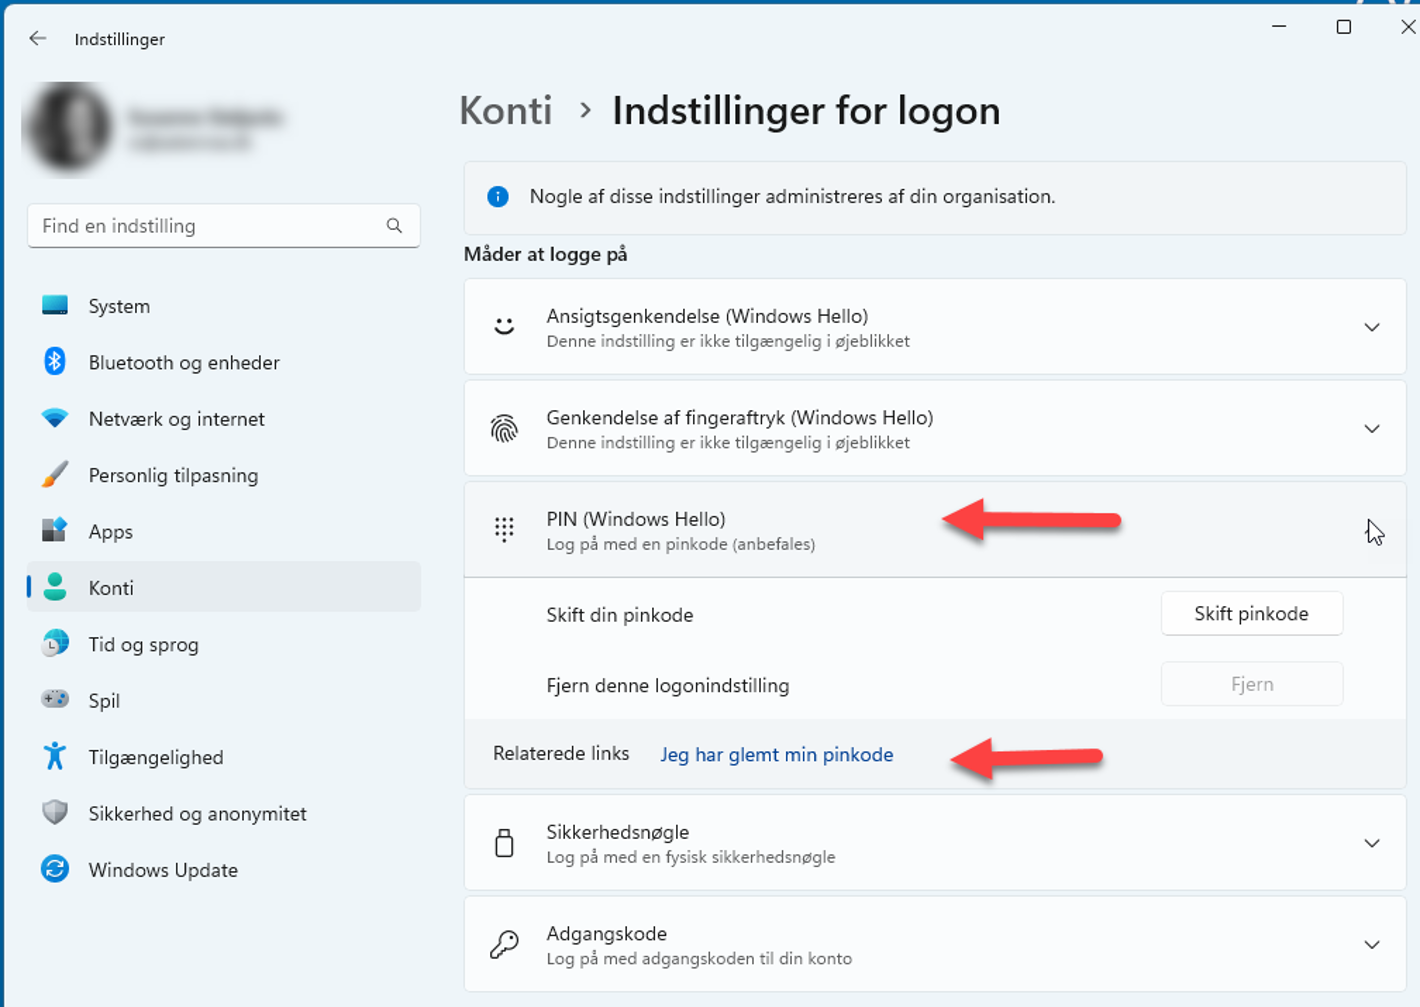
Task: Open Tilgængelighed settings
Action: (x=223, y=757)
